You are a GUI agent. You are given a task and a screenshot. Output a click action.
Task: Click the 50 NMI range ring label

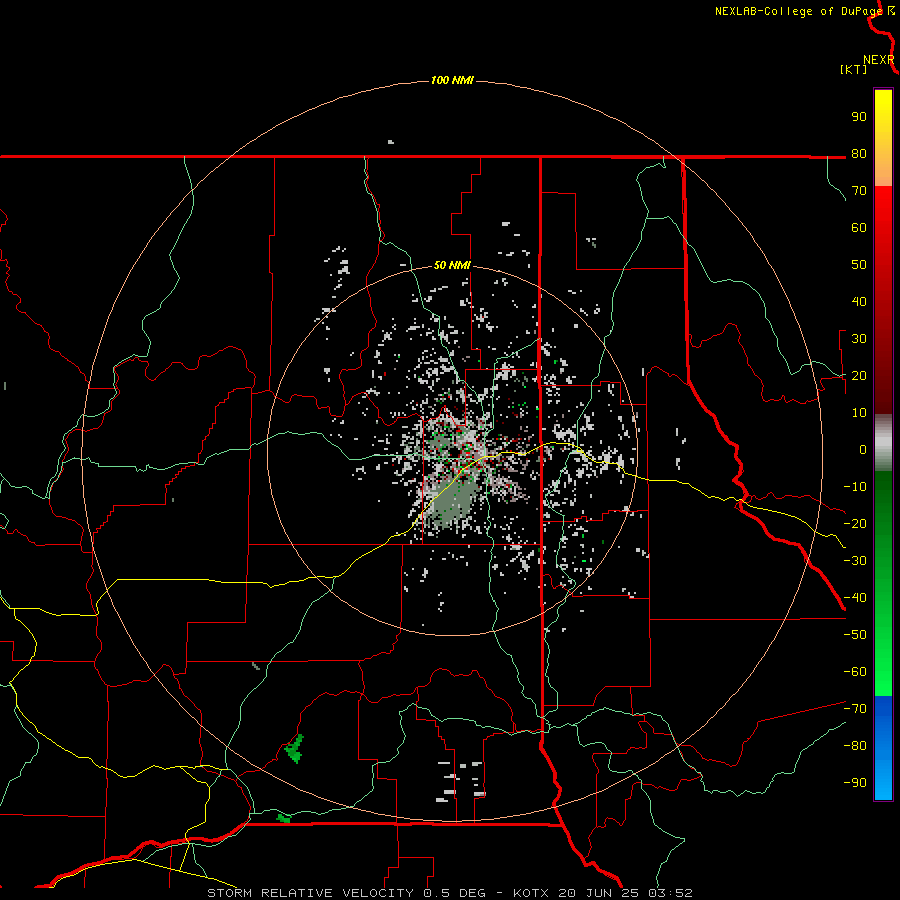[452, 265]
